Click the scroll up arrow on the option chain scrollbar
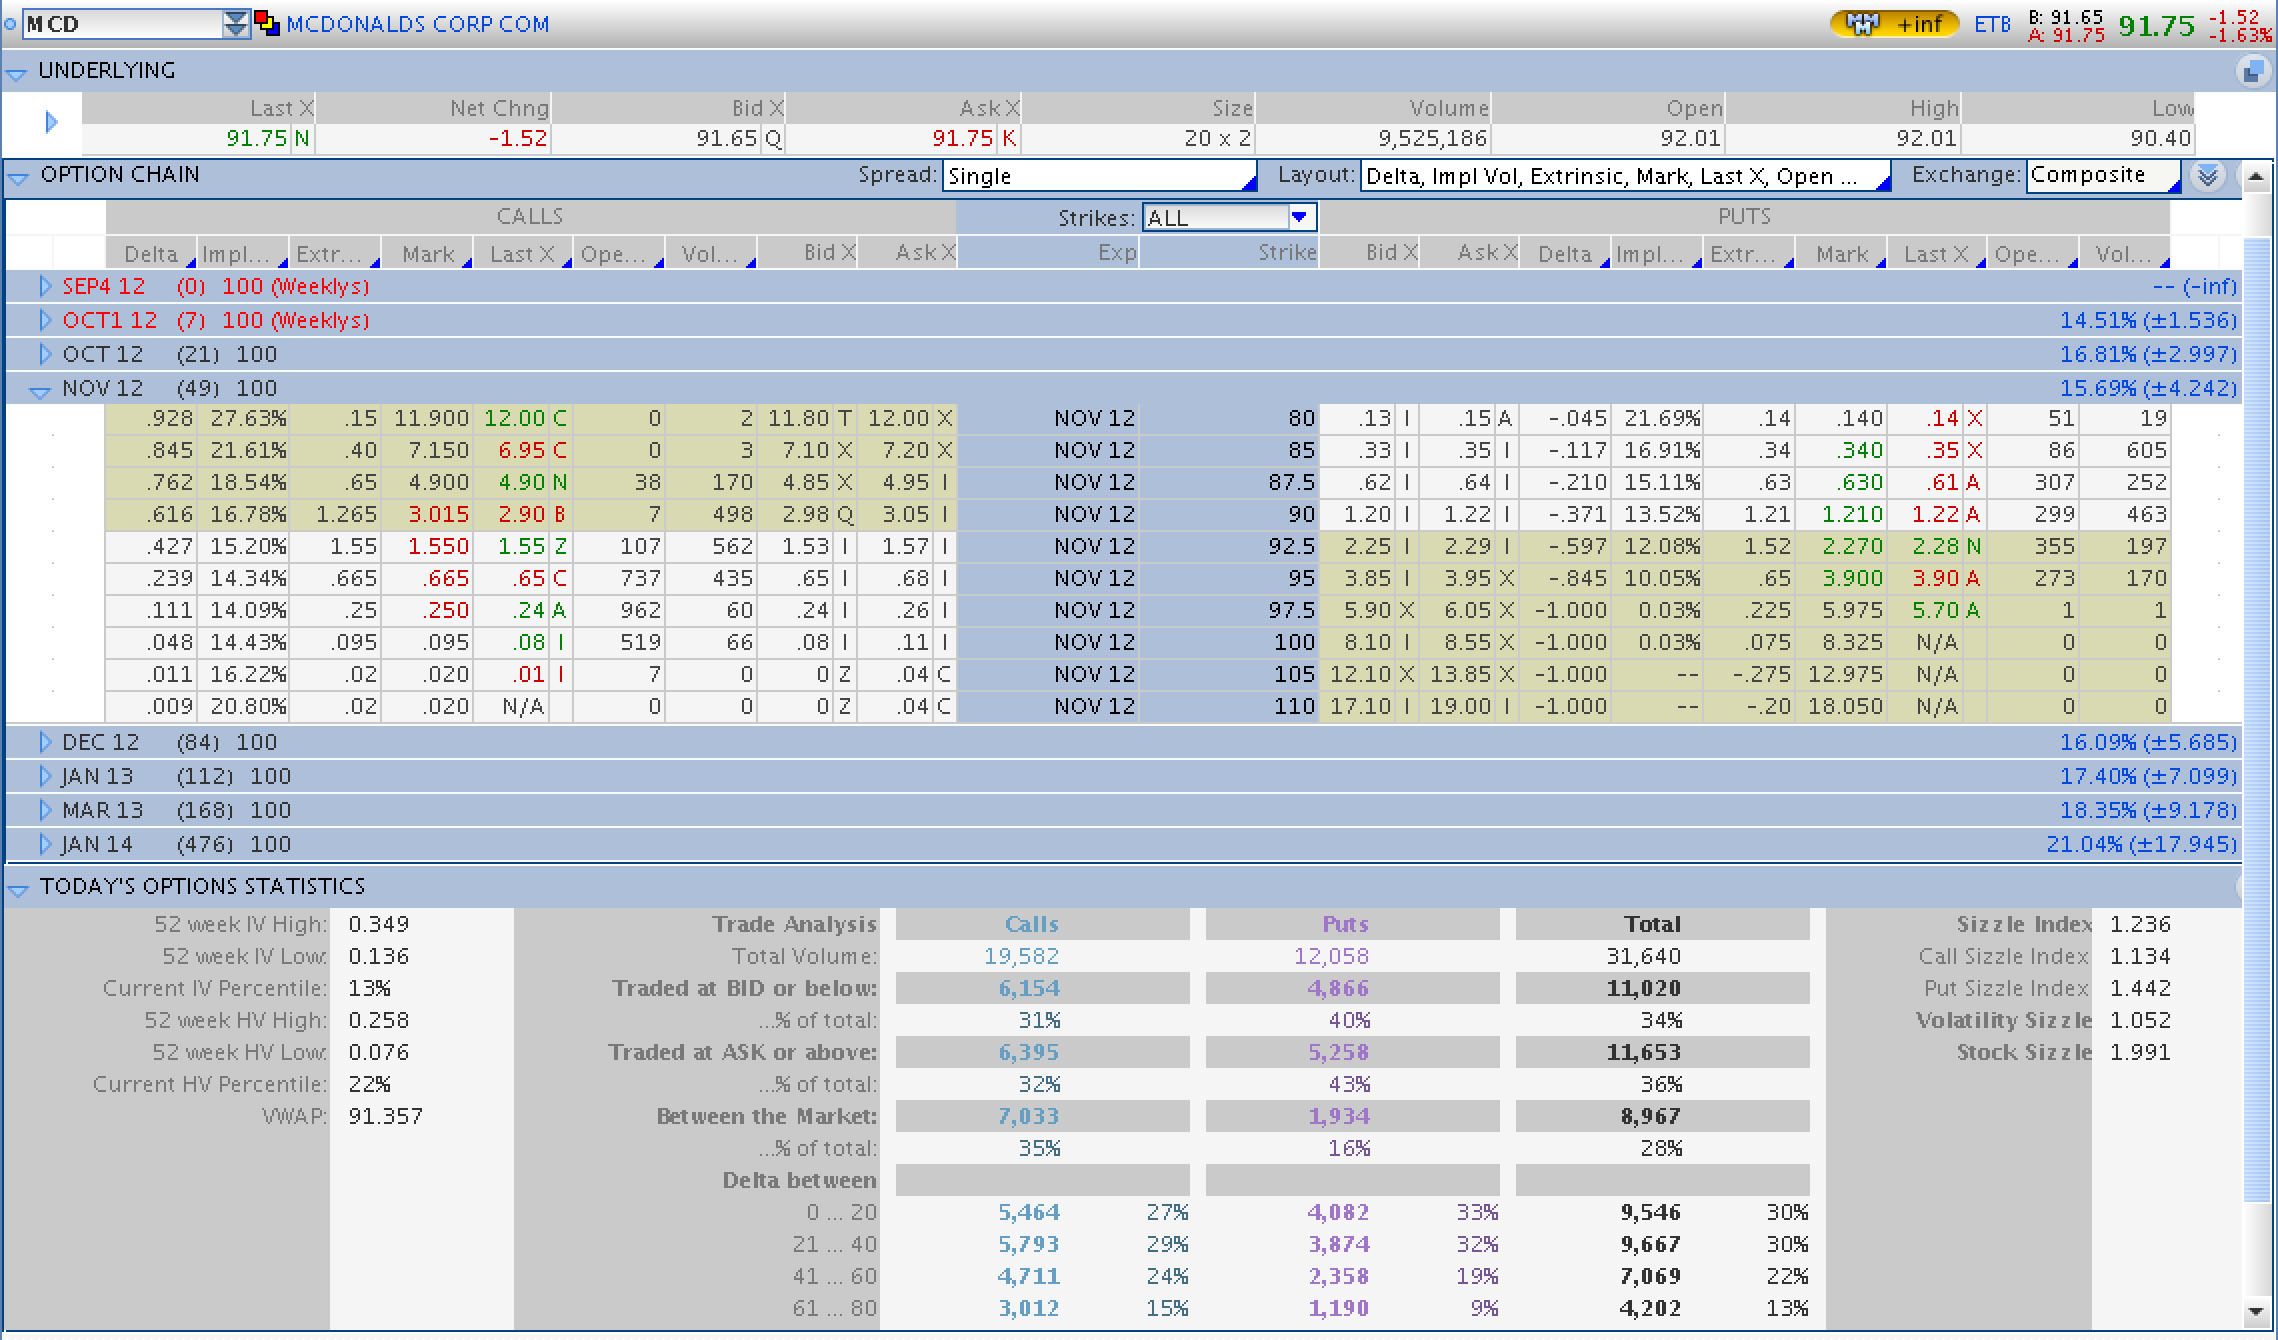The image size is (2278, 1340). tap(2256, 177)
